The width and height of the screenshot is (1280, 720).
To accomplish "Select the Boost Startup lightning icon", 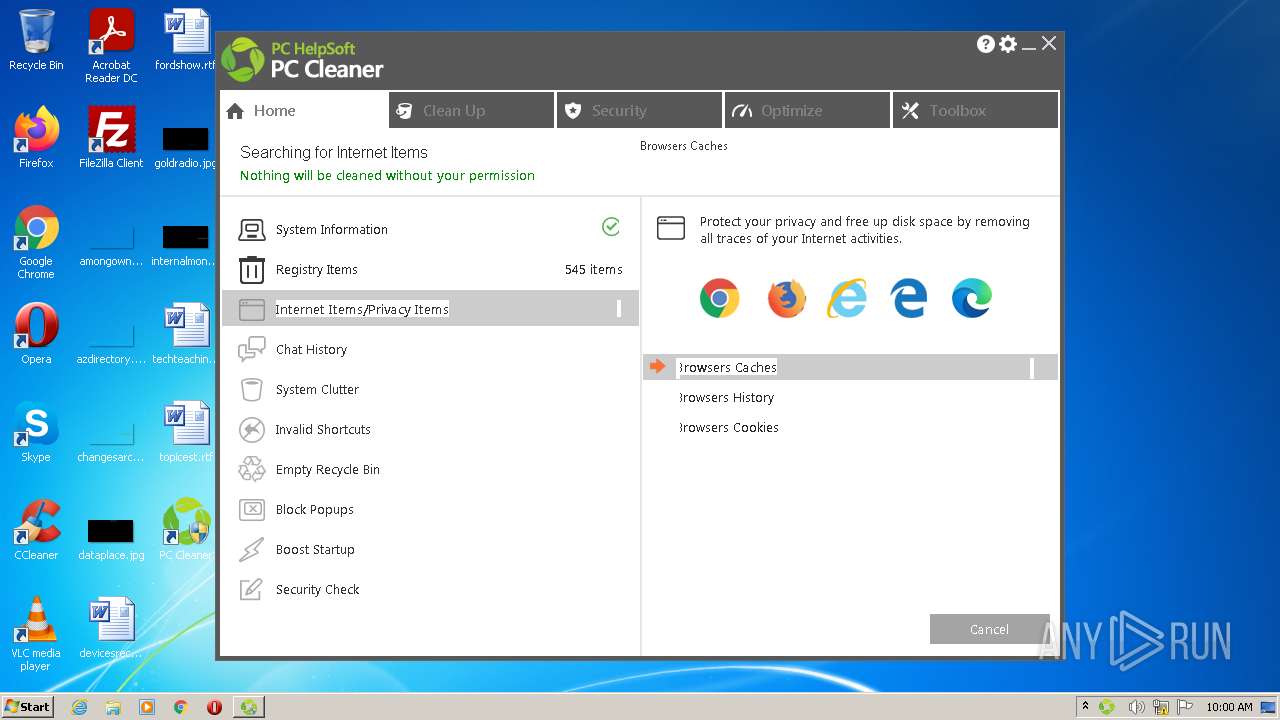I will (251, 549).
